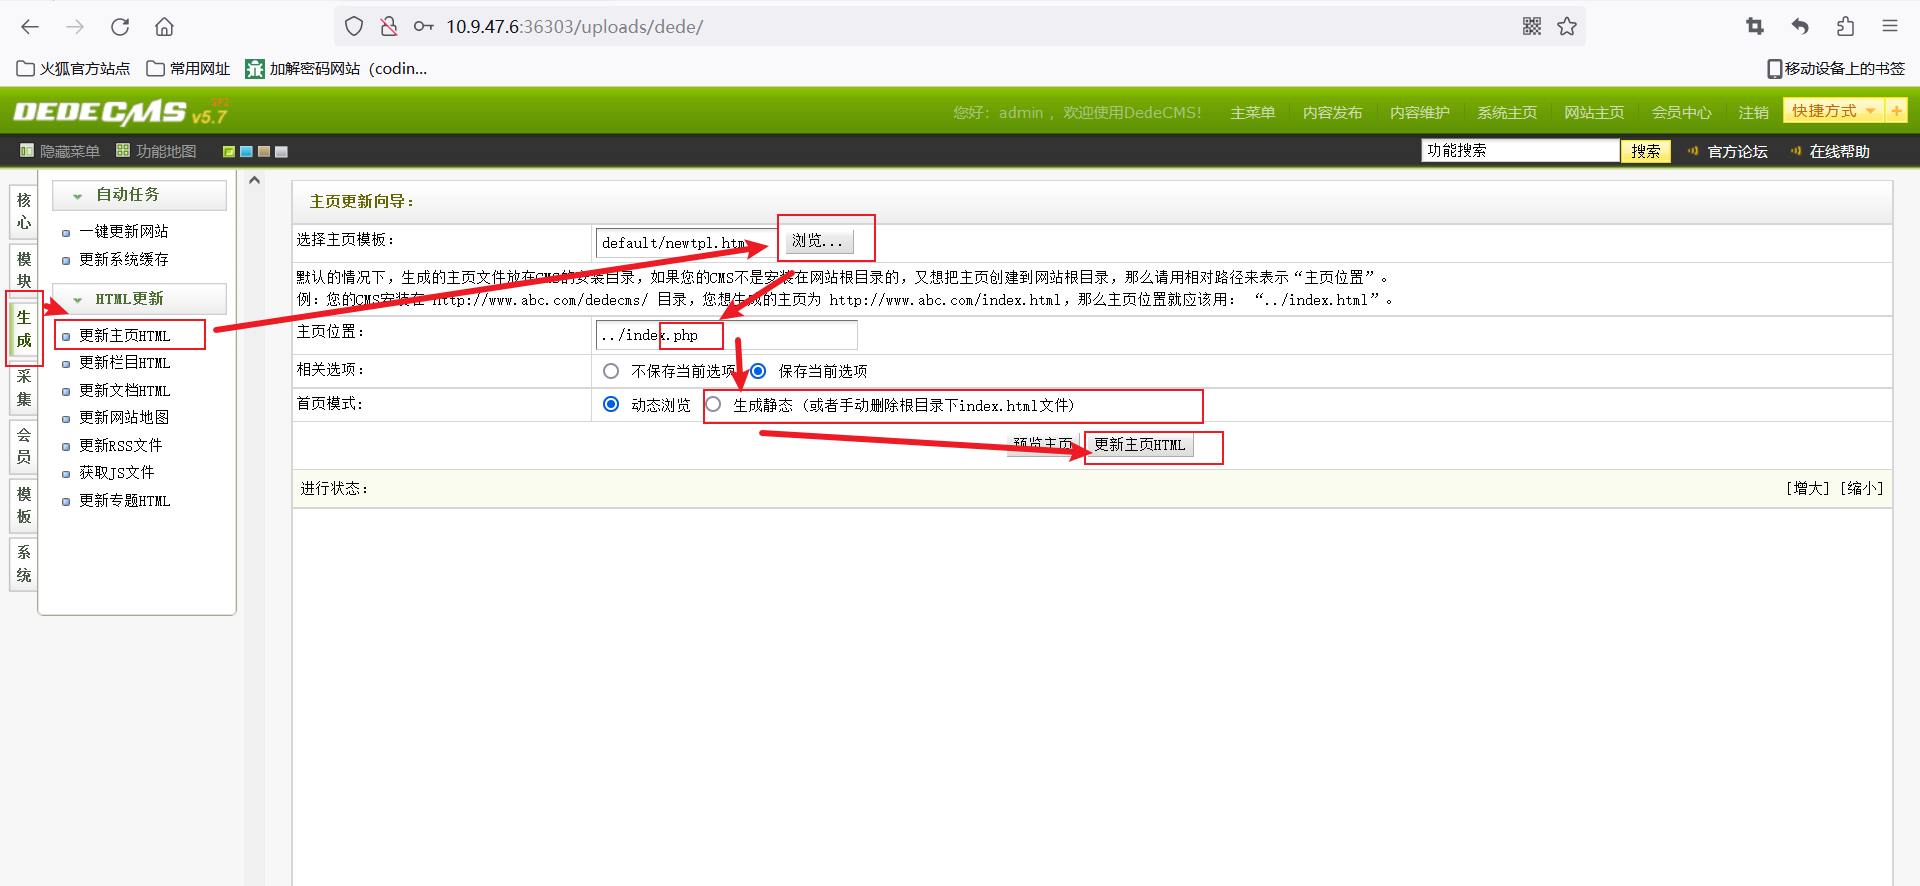Go back with the browser back arrow
Screen dimensions: 1920x886
tap(30, 27)
